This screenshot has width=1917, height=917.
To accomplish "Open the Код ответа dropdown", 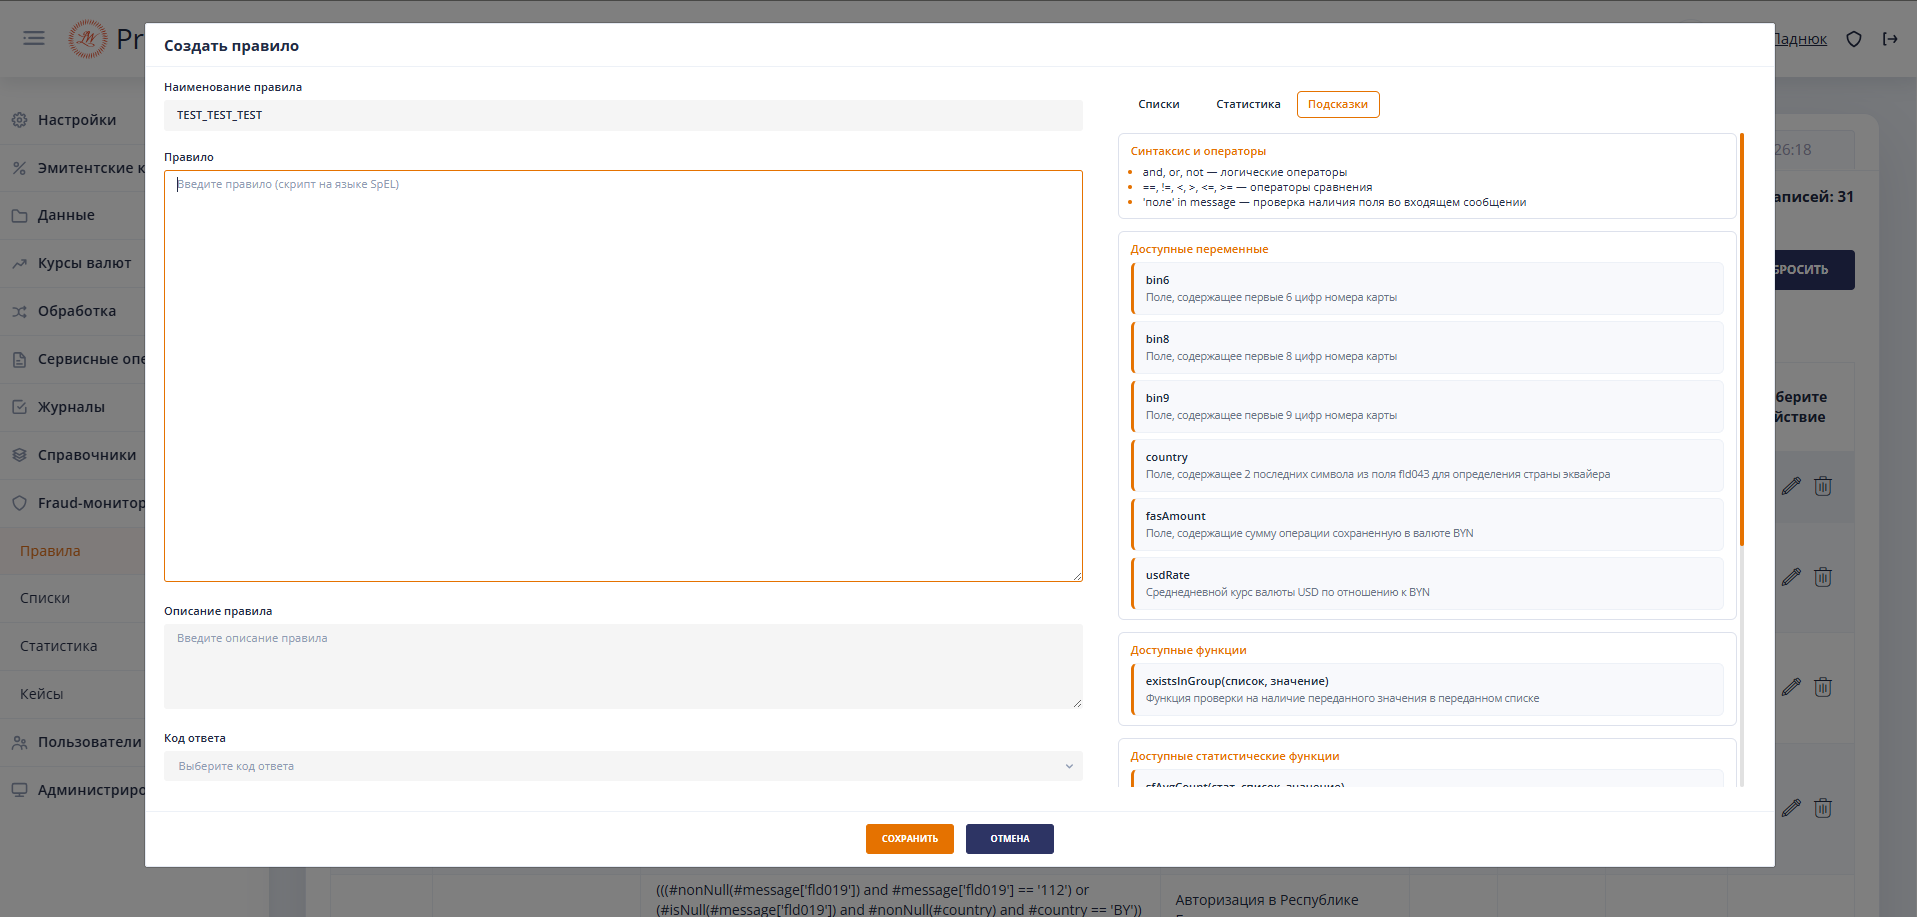I will 622,766.
